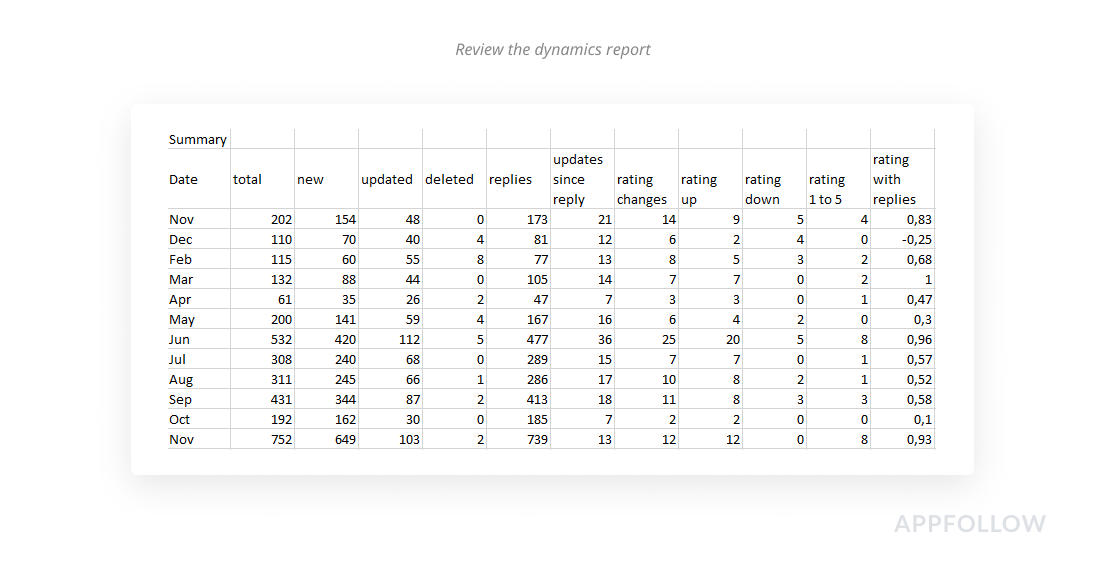This screenshot has width=1106, height=572.
Task: Select the Feb date cell
Action: (198, 259)
